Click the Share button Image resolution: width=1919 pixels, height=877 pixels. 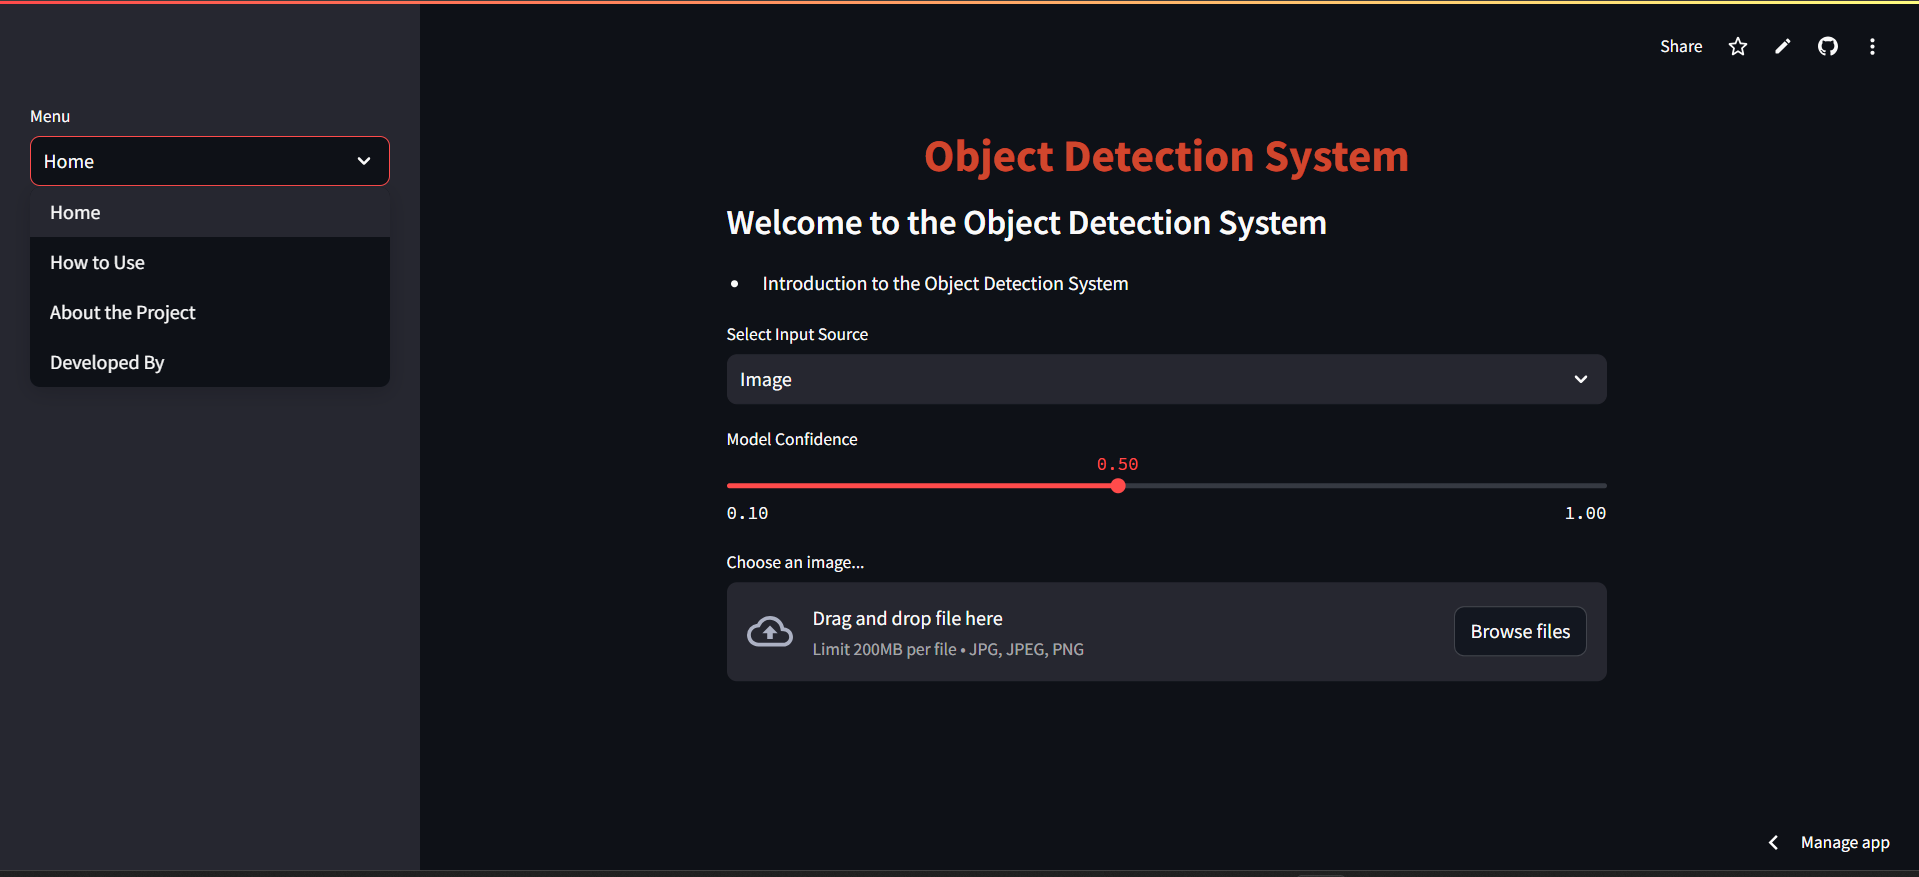click(x=1680, y=47)
